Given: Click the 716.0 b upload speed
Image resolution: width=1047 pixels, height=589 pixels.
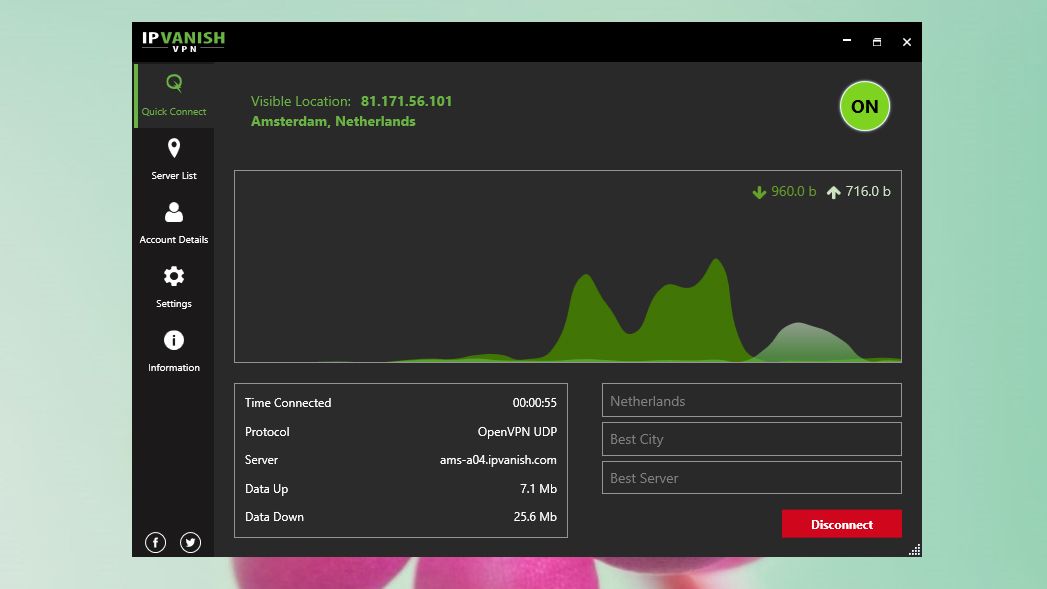Looking at the screenshot, I should (x=867, y=192).
